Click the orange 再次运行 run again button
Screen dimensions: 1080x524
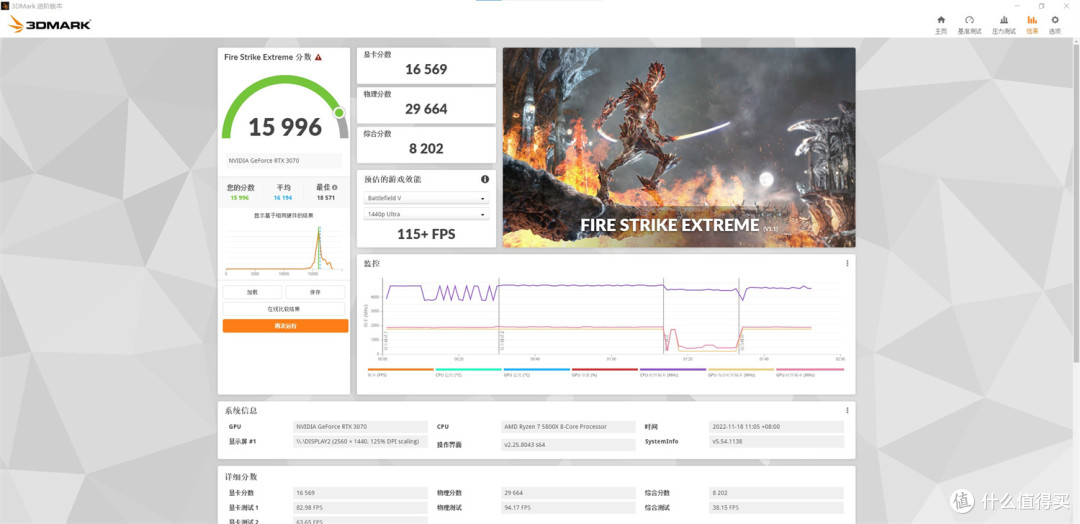(285, 326)
